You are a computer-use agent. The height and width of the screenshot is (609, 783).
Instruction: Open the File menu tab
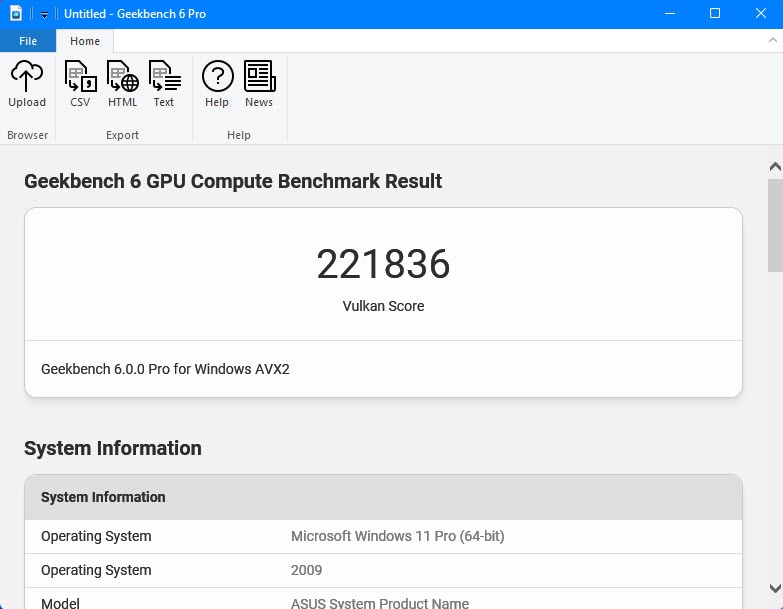28,41
